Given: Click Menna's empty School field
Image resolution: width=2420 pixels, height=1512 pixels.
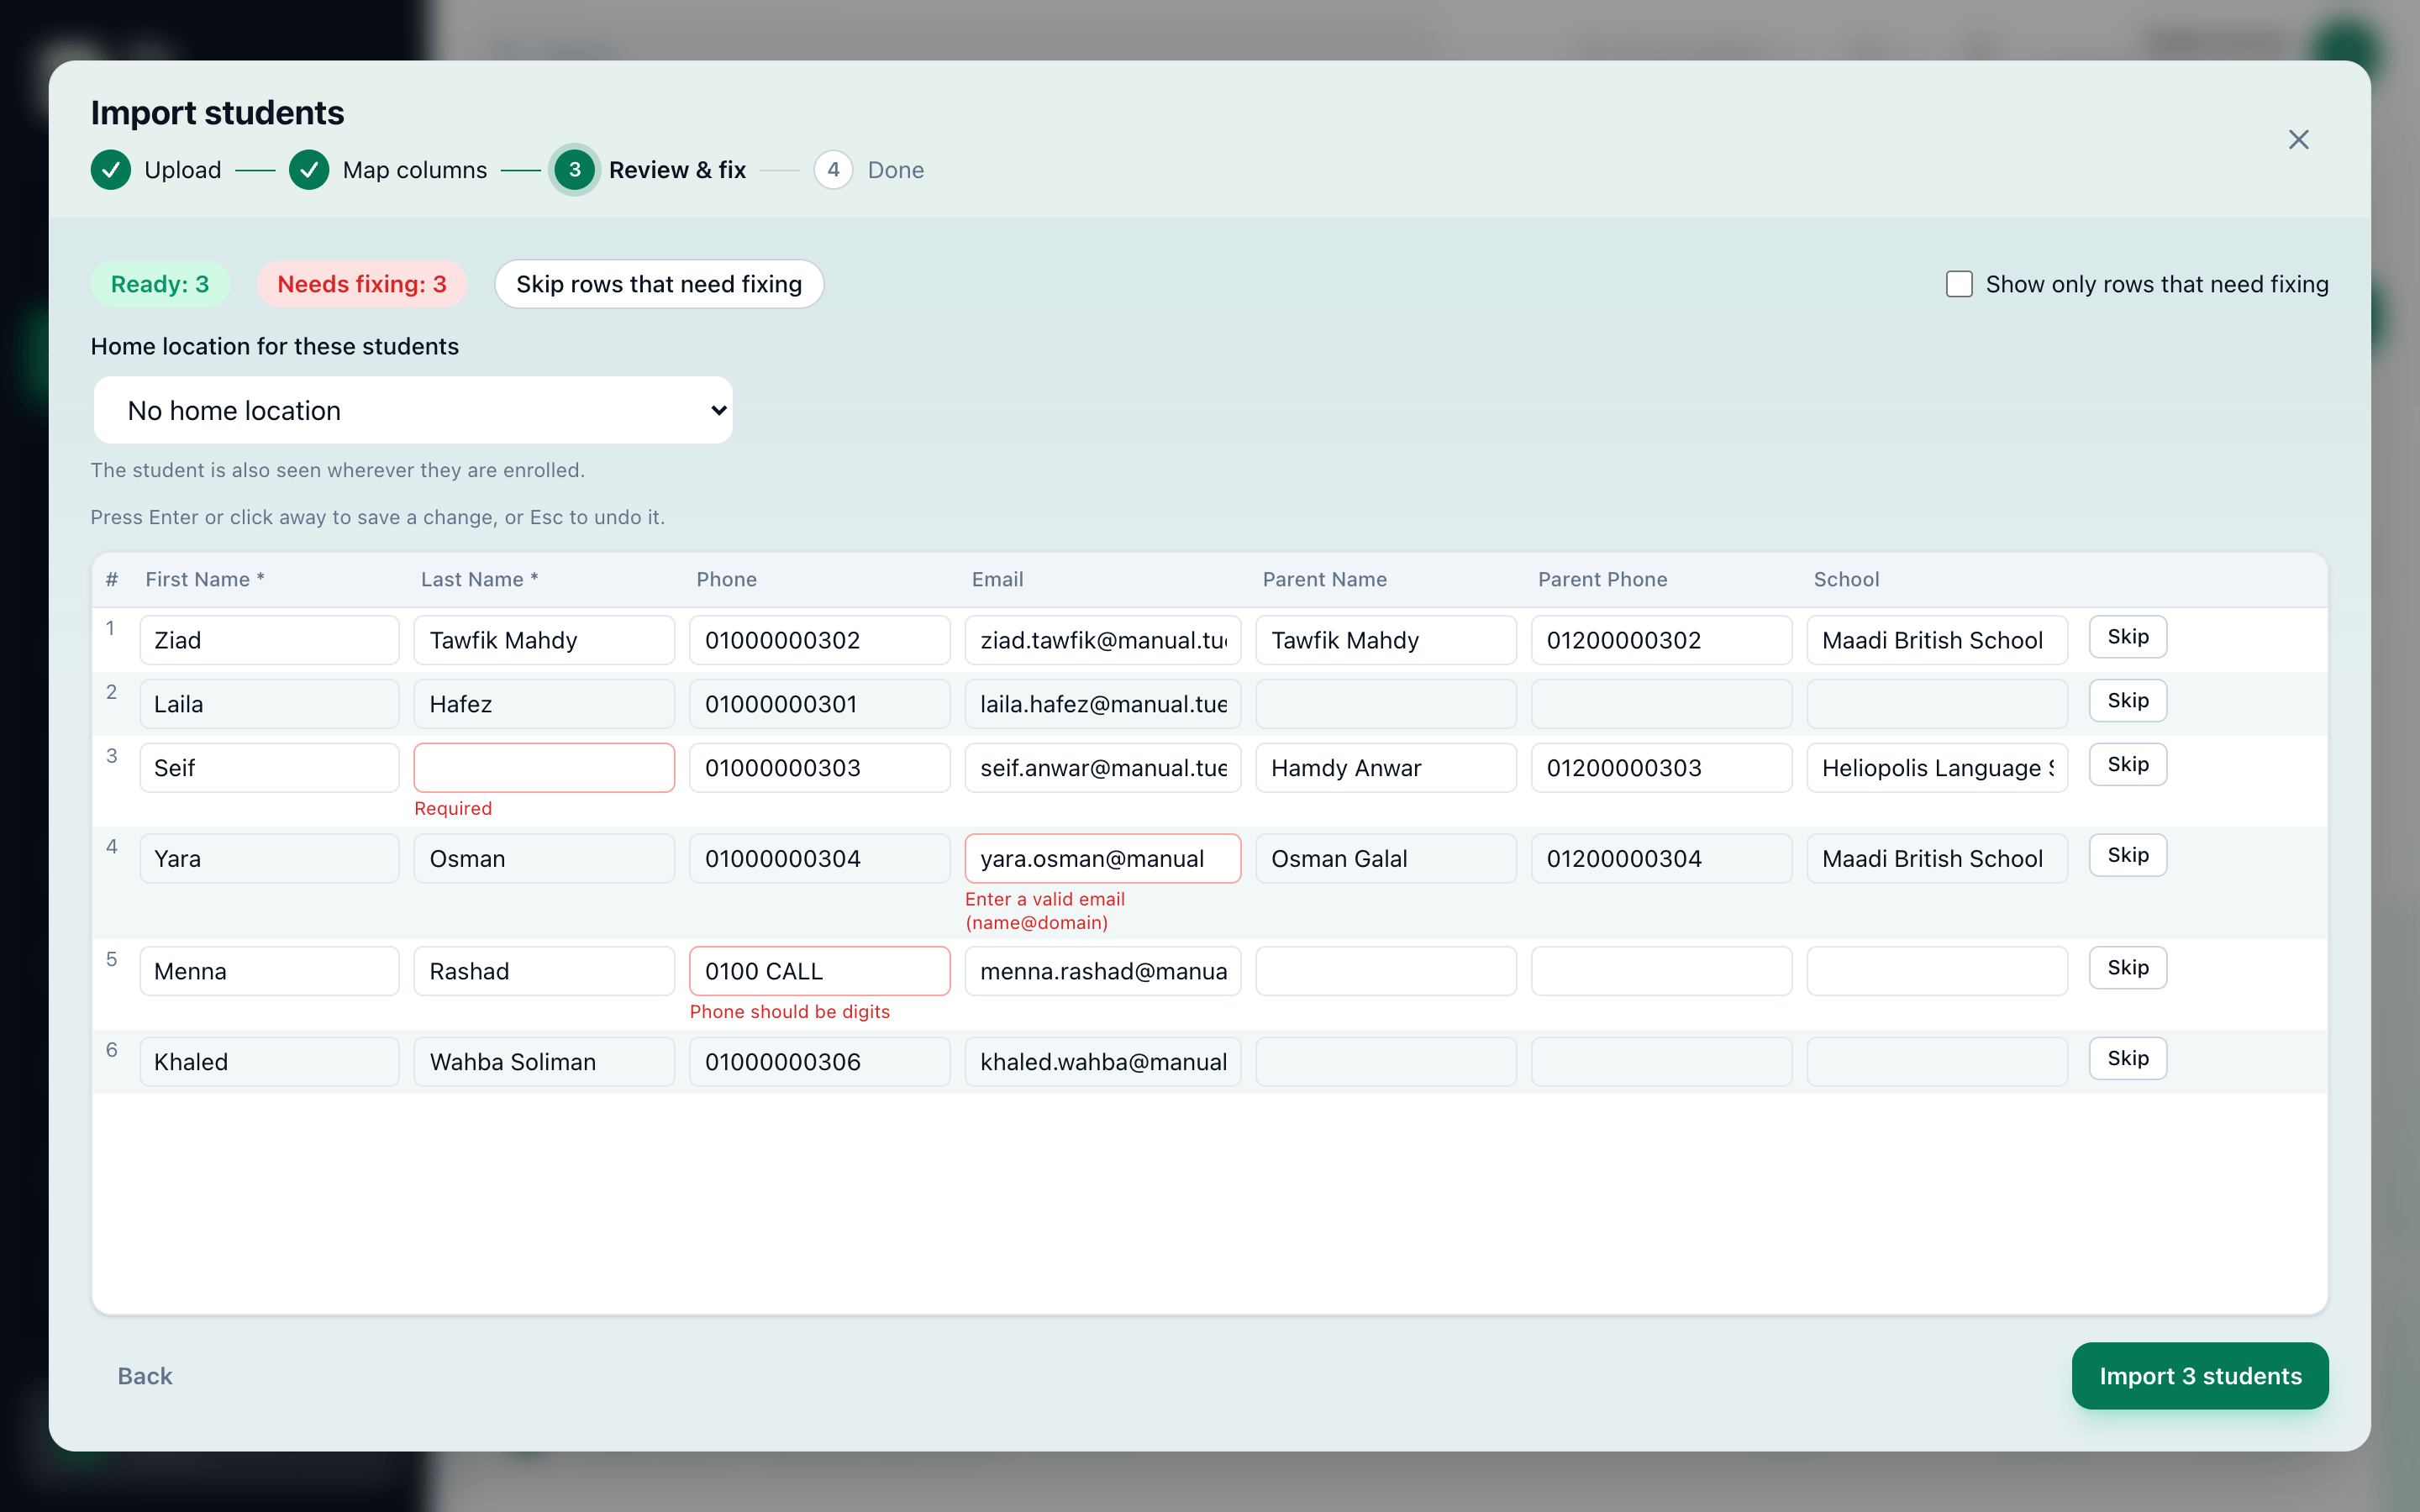Looking at the screenshot, I should coord(1937,971).
